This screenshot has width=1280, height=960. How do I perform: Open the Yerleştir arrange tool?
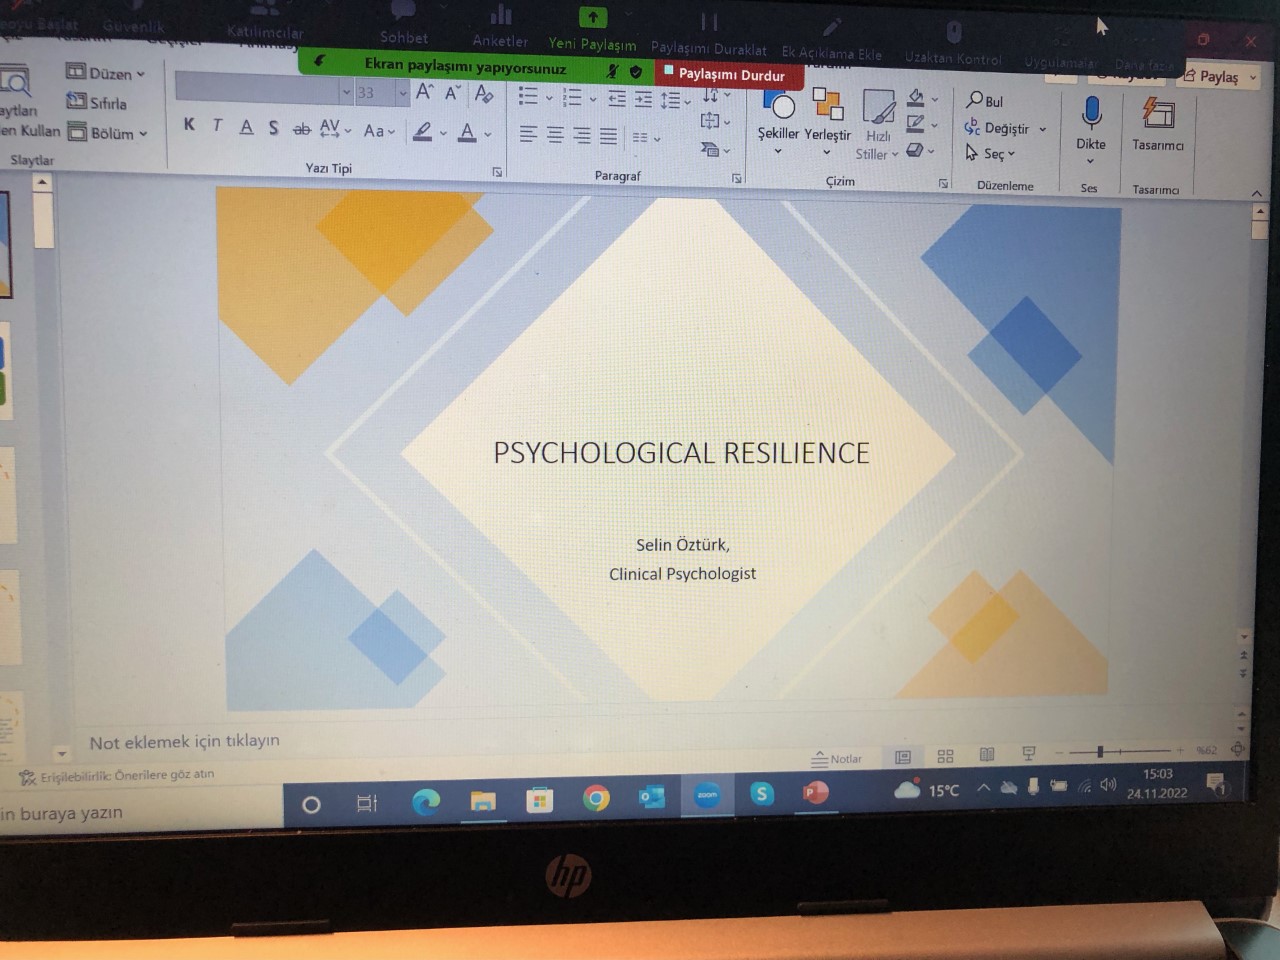coord(827,106)
